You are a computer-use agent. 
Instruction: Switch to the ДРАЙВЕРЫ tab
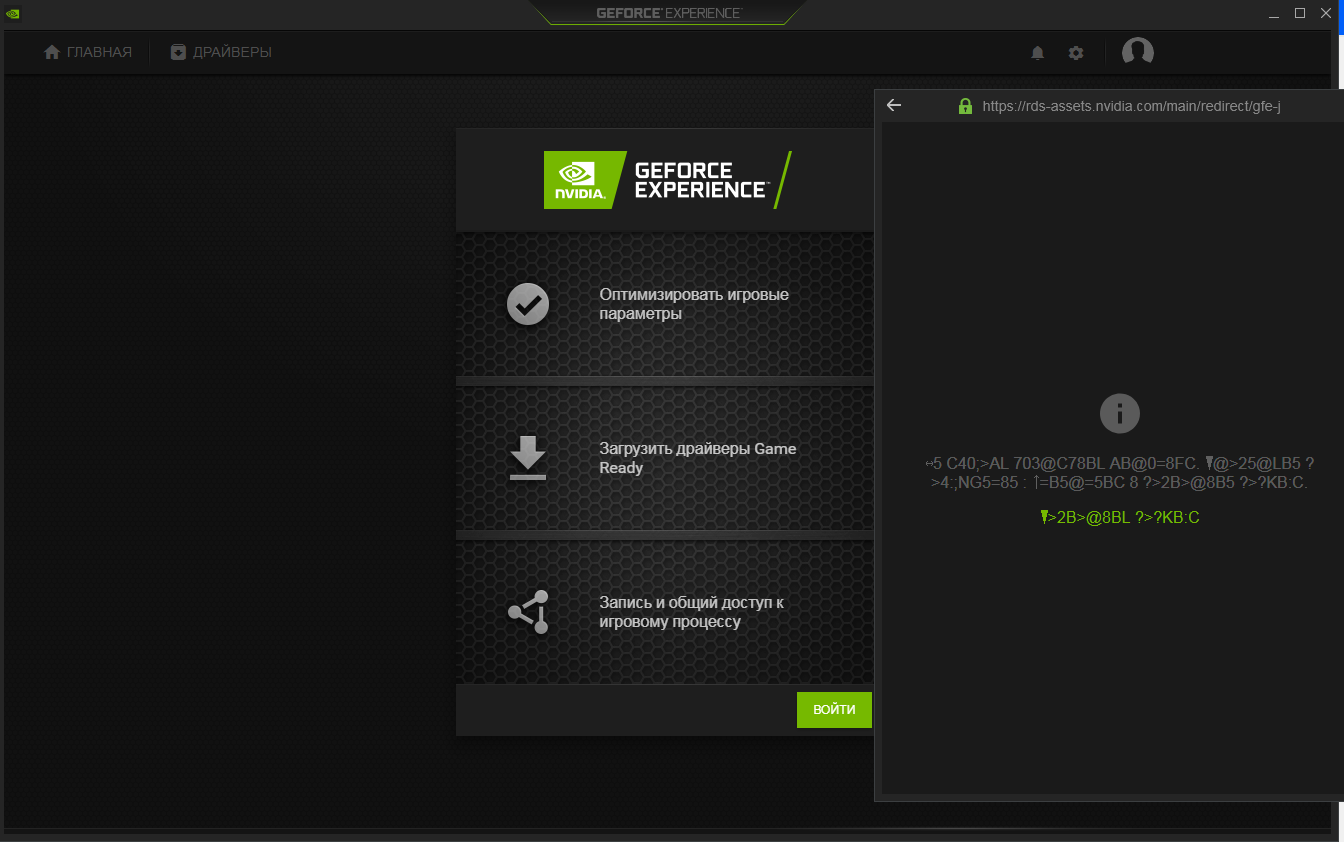[x=221, y=52]
